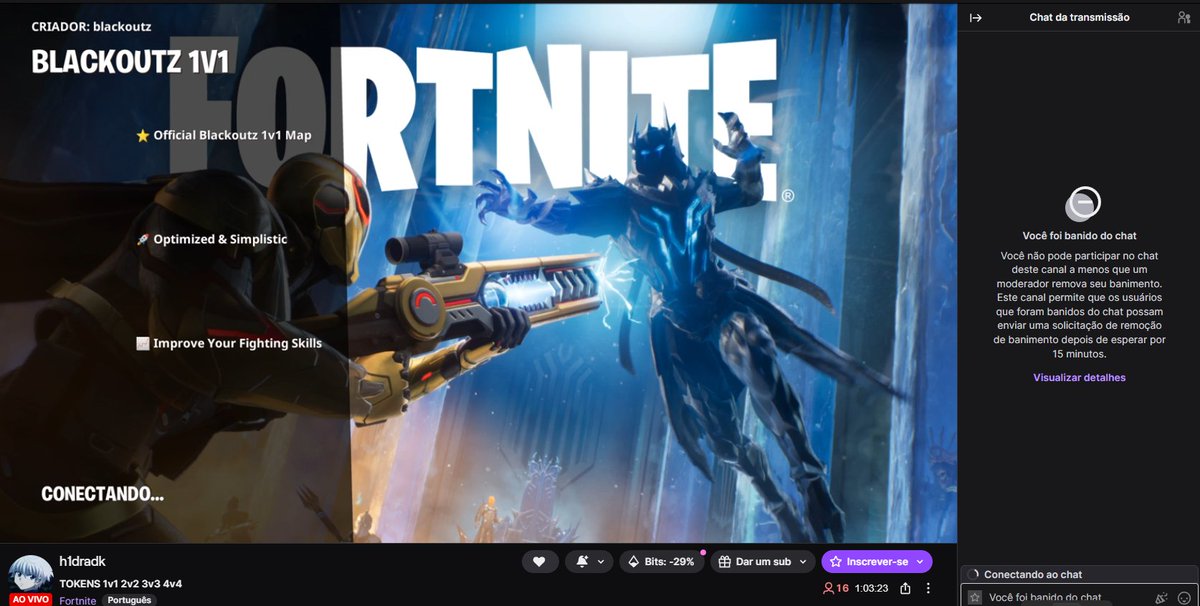Click the Você foi banido do chat heading
Image resolution: width=1200 pixels, height=606 pixels.
(1079, 236)
